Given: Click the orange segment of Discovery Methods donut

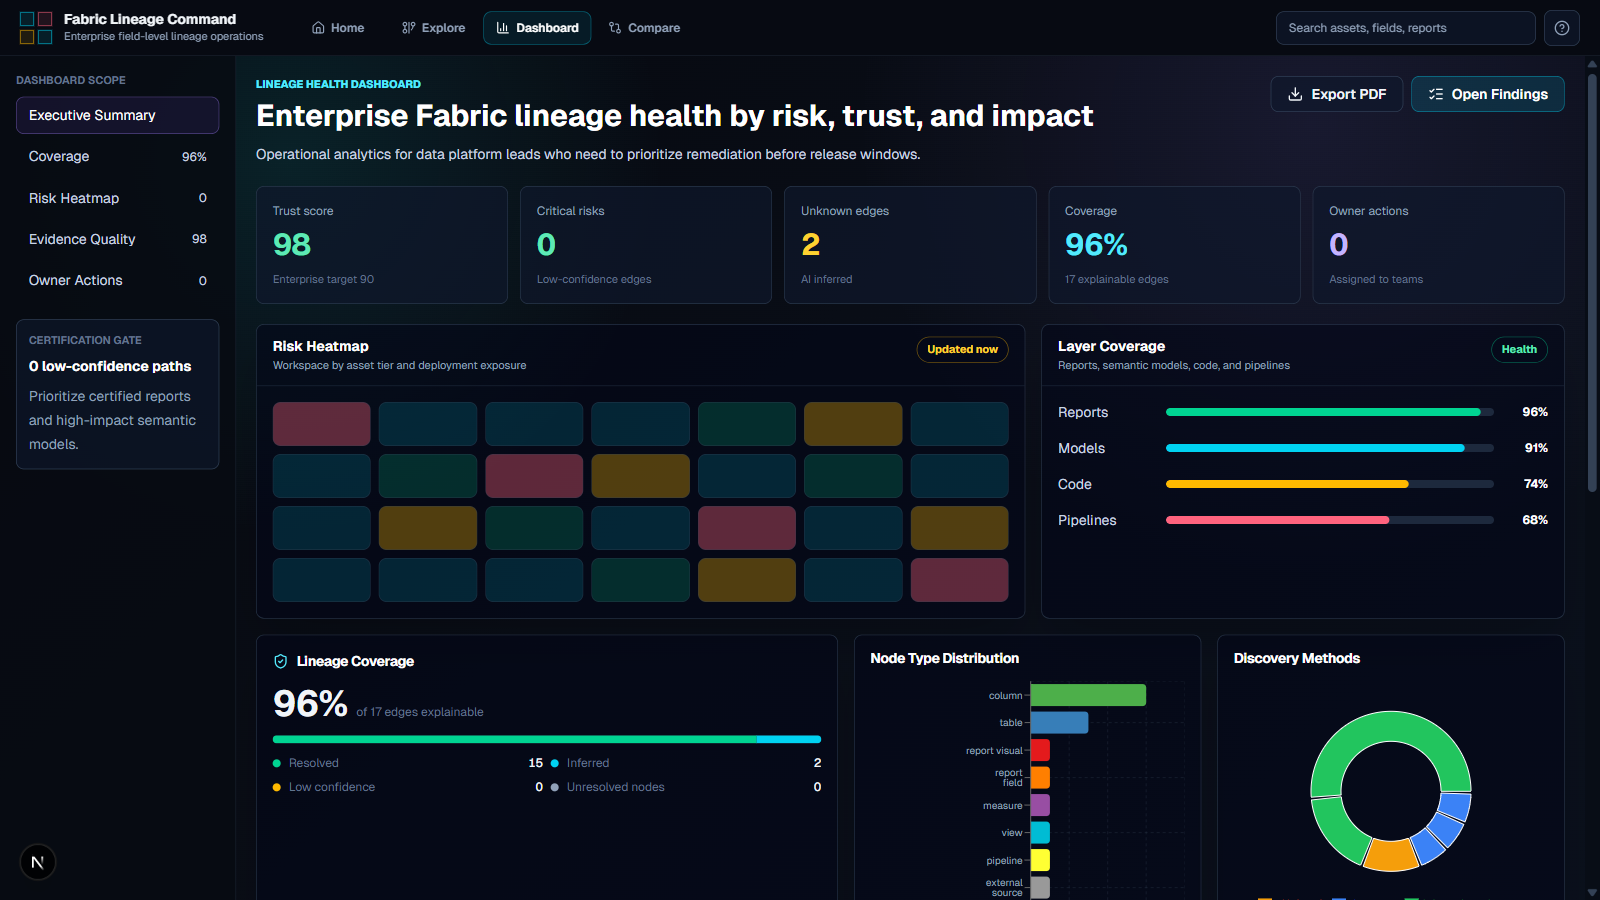Looking at the screenshot, I should [x=1391, y=855].
